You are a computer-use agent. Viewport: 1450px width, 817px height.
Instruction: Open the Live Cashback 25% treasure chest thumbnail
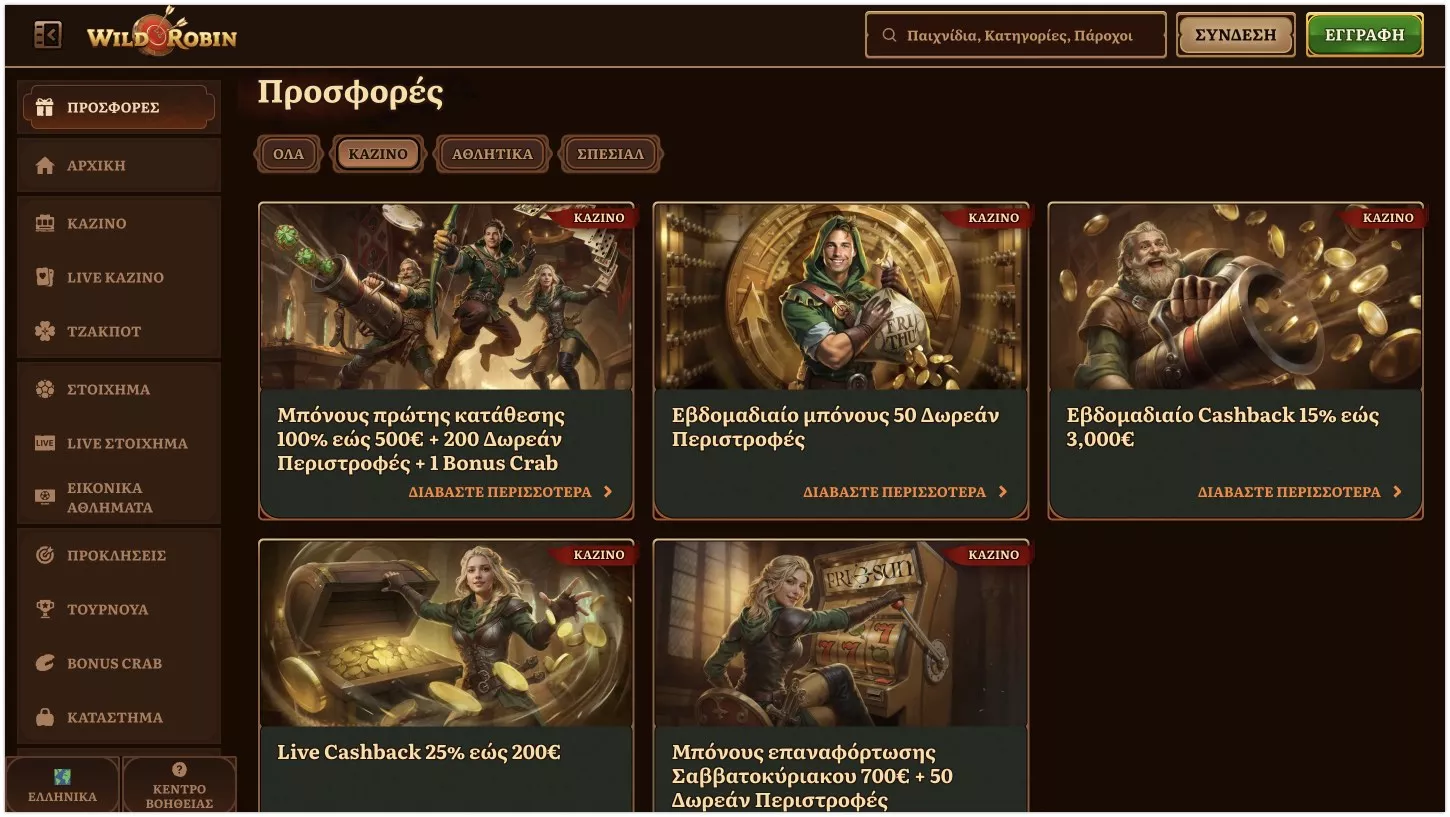(x=446, y=634)
